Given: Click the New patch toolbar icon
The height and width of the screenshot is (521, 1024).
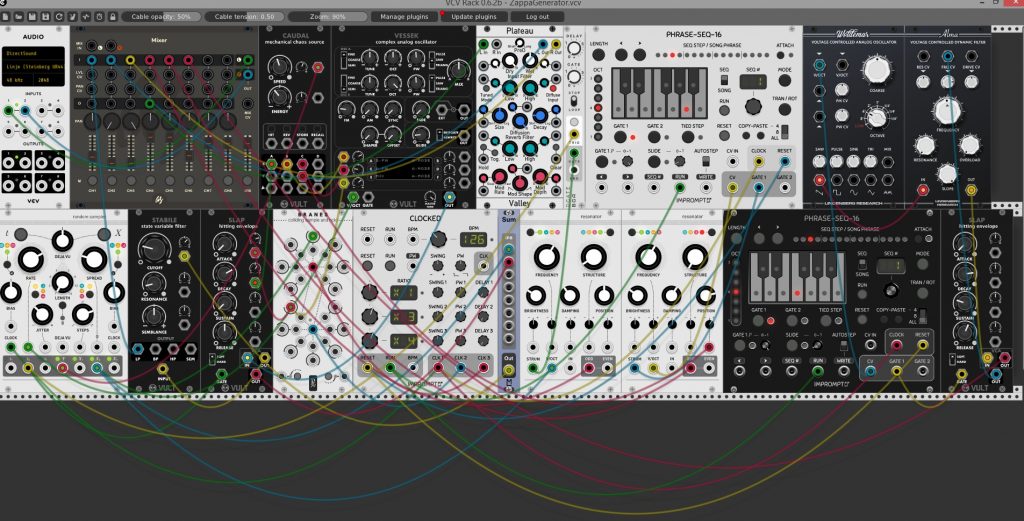Looking at the screenshot, I should pyautogui.click(x=6, y=16).
